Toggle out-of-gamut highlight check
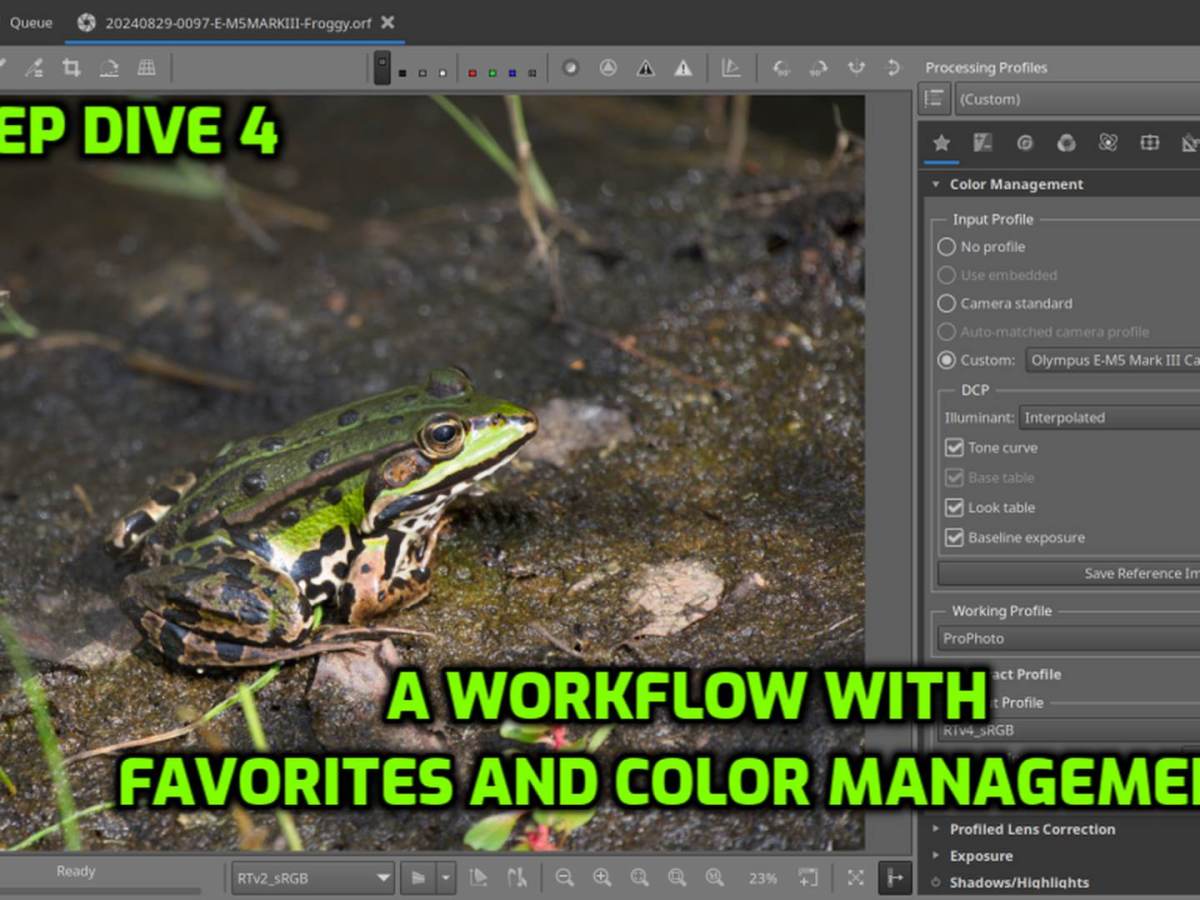 tap(517, 878)
